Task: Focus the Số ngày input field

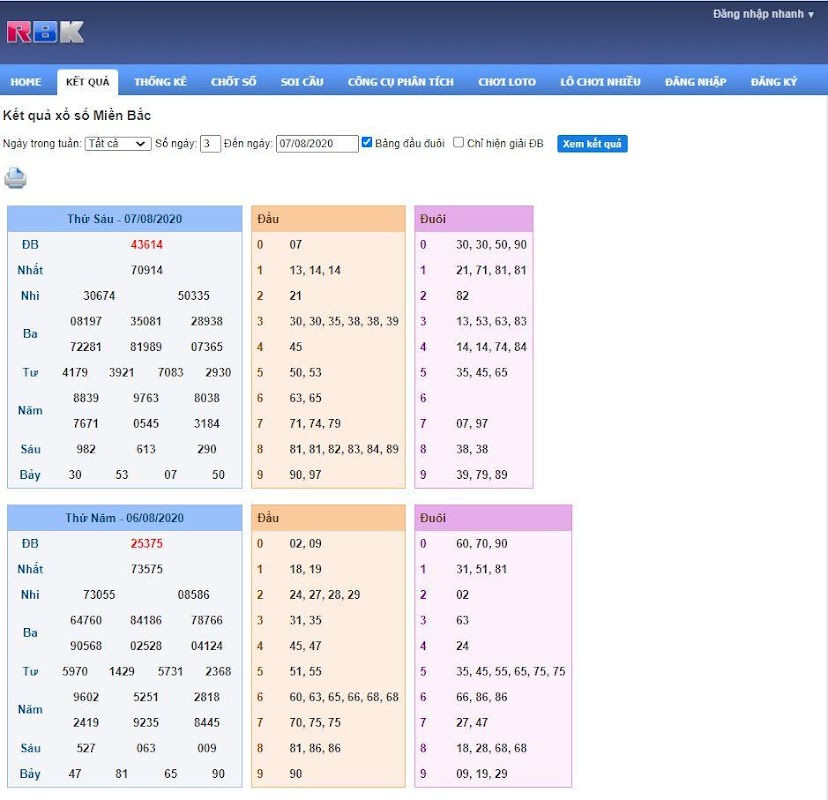Action: 210,144
